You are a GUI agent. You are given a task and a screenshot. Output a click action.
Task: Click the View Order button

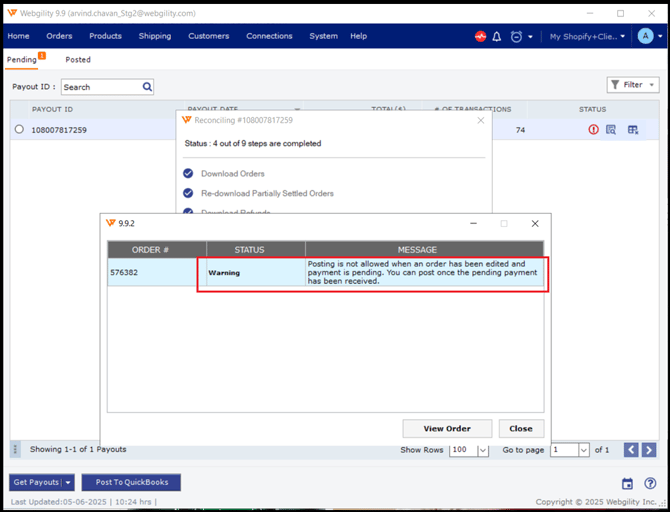click(x=447, y=428)
